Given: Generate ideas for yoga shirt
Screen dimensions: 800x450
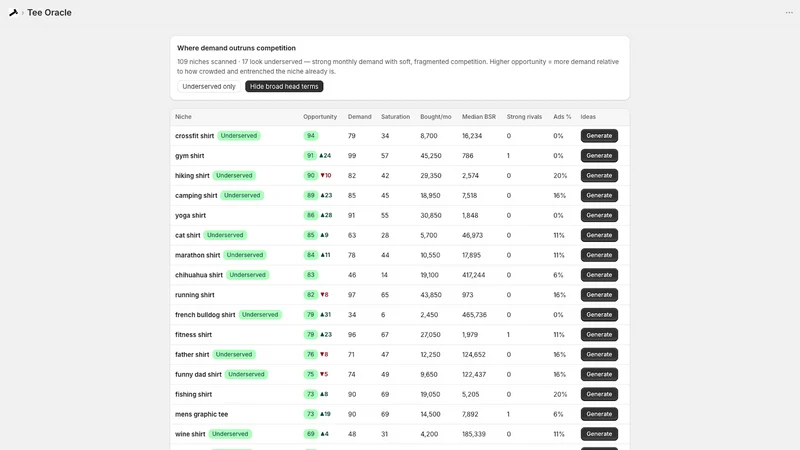Looking at the screenshot, I should click(599, 215).
